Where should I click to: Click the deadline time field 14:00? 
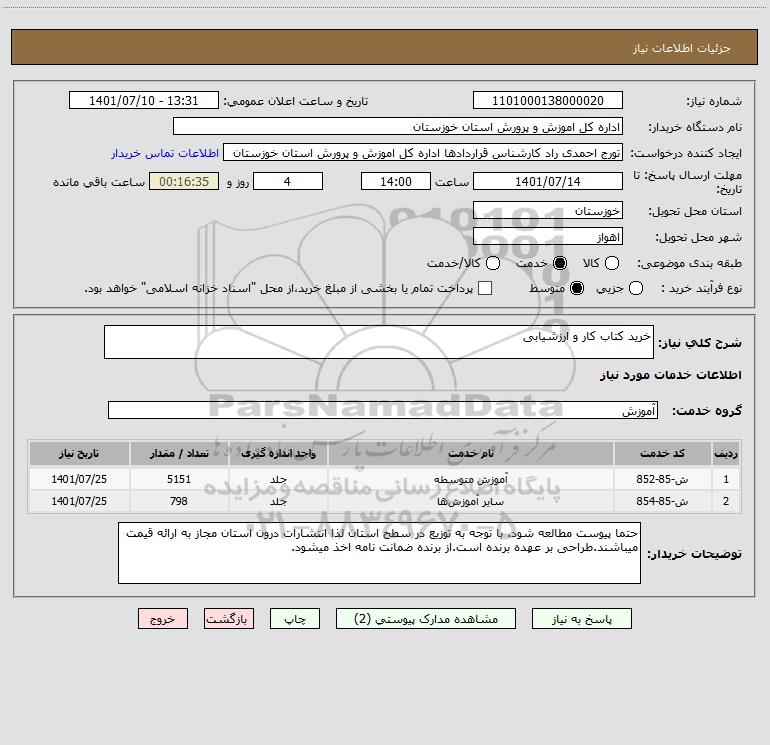coord(396,181)
